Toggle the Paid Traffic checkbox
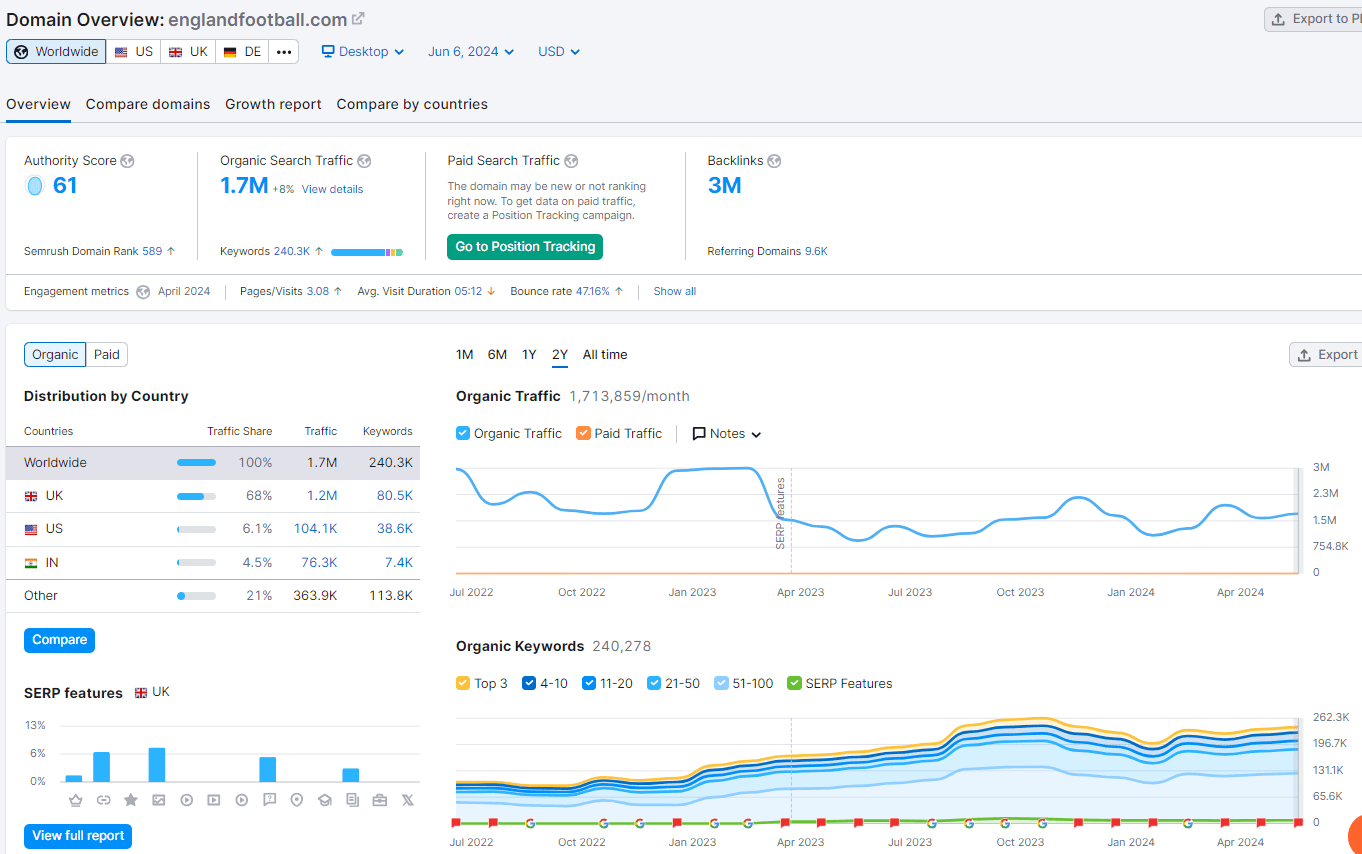Viewport: 1362px width, 854px height. click(583, 434)
